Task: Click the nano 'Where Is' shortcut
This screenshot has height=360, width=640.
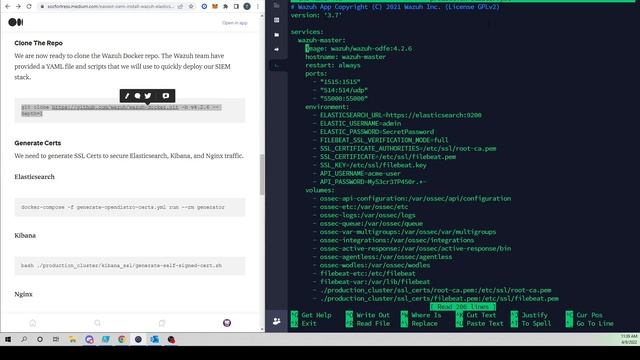Action: (x=421, y=315)
